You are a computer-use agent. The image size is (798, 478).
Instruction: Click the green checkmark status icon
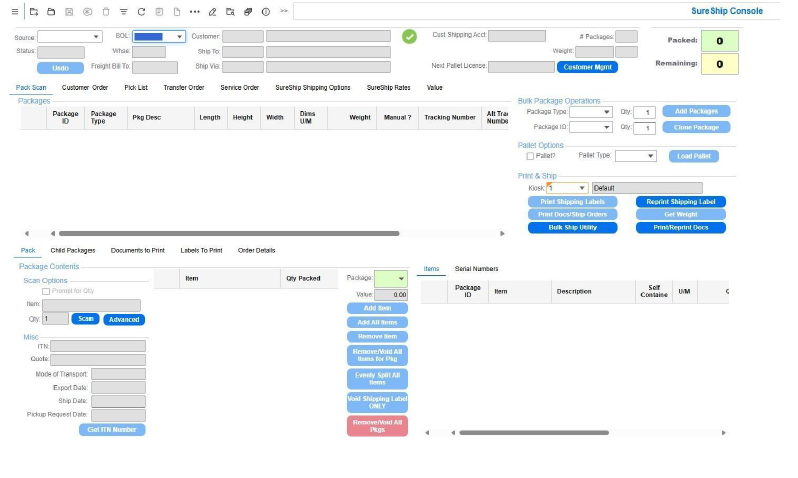[409, 37]
